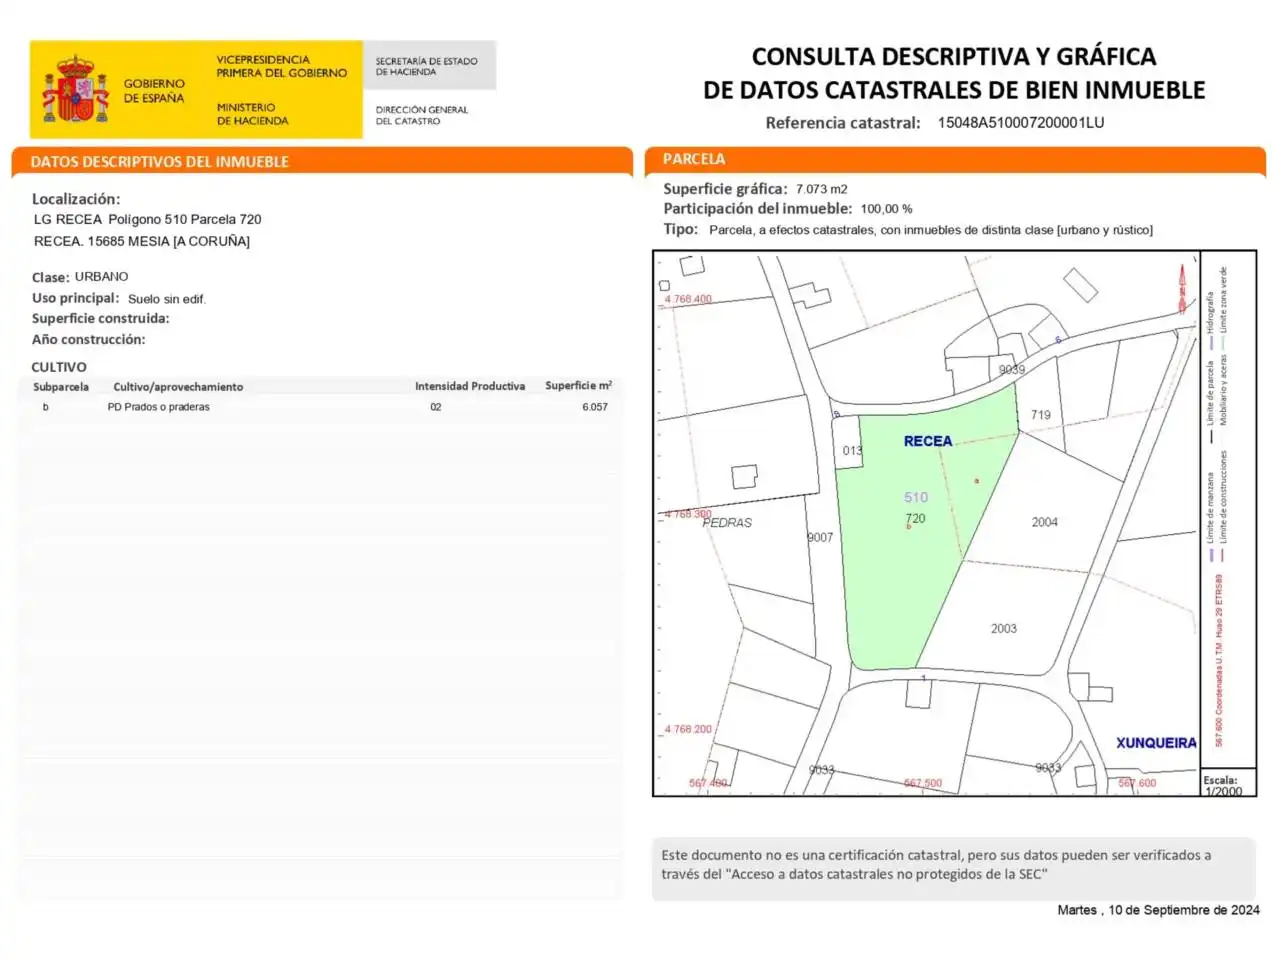
Task: Click the 'Superficie gráfica:' label
Action: 725,189
